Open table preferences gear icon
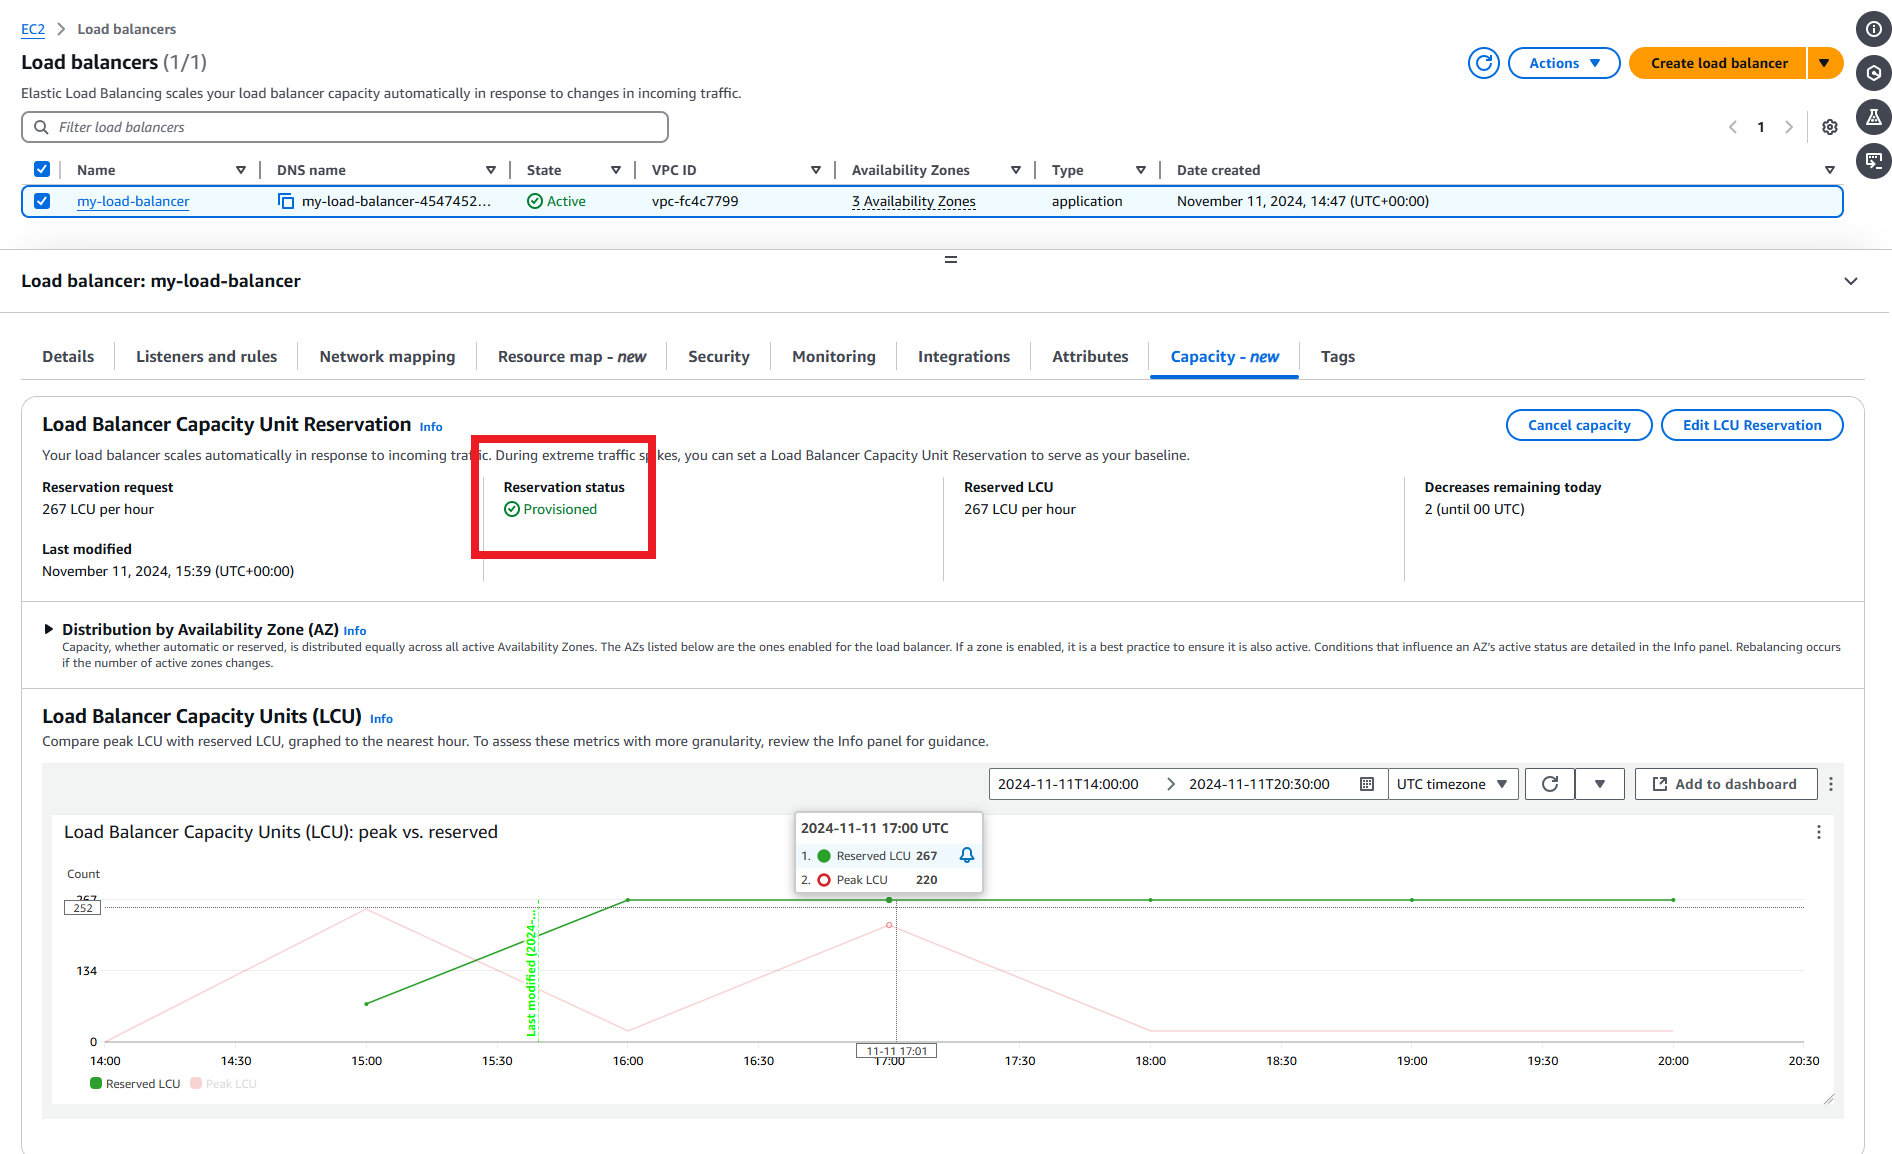The height and width of the screenshot is (1154, 1892). click(x=1830, y=127)
